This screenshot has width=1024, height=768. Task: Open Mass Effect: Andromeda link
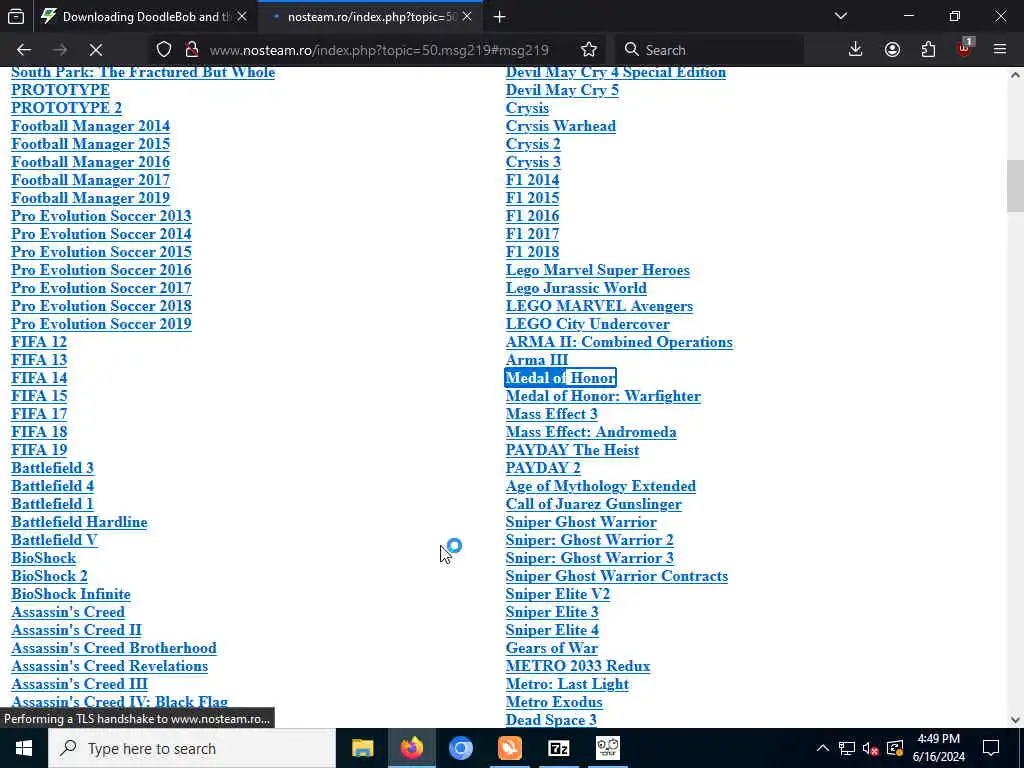[x=591, y=432]
